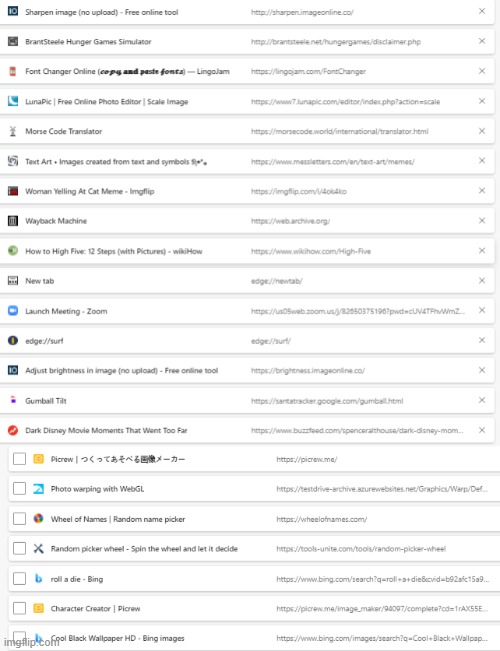
Task: Close the How to High Five entry
Action: click(482, 250)
